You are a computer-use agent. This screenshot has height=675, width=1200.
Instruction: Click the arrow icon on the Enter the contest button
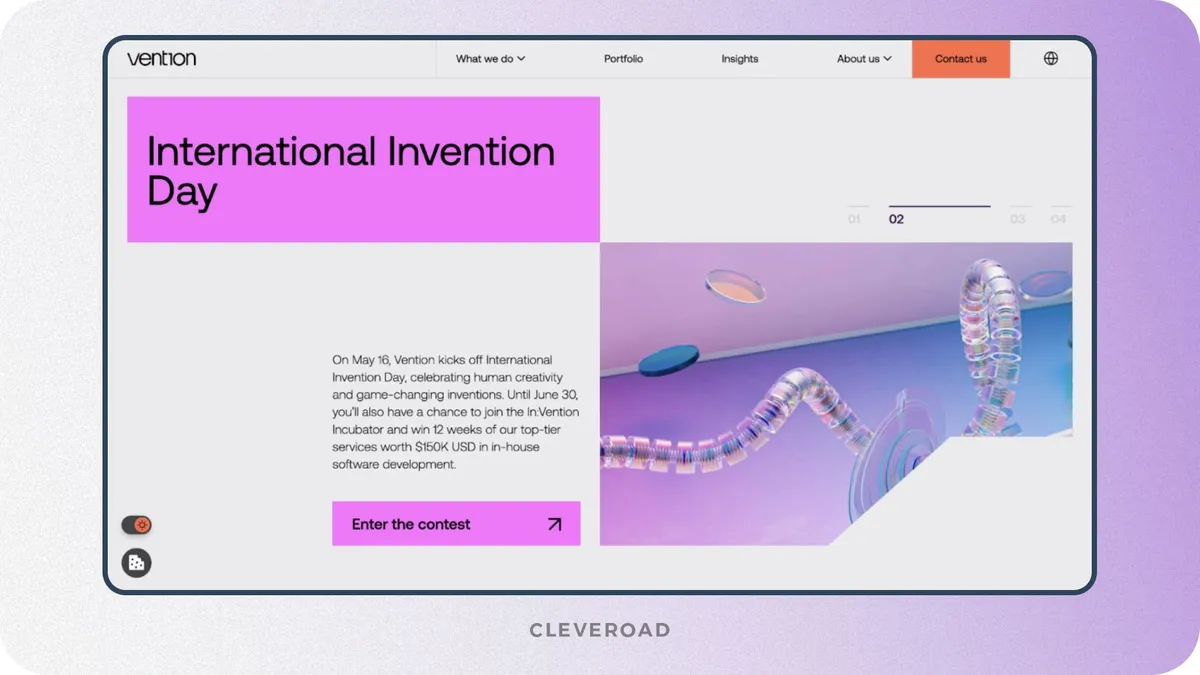coord(554,524)
